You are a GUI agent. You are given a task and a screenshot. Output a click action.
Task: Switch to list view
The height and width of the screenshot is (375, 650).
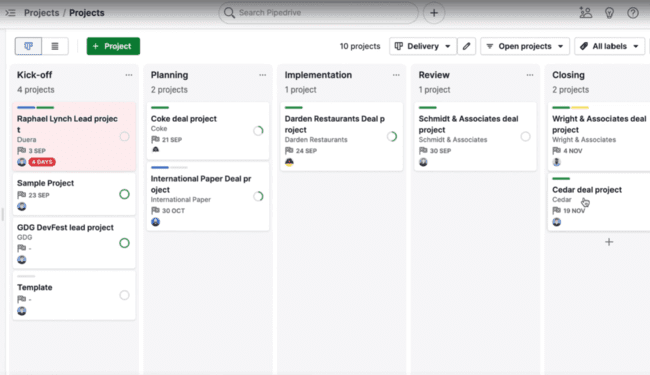55,46
